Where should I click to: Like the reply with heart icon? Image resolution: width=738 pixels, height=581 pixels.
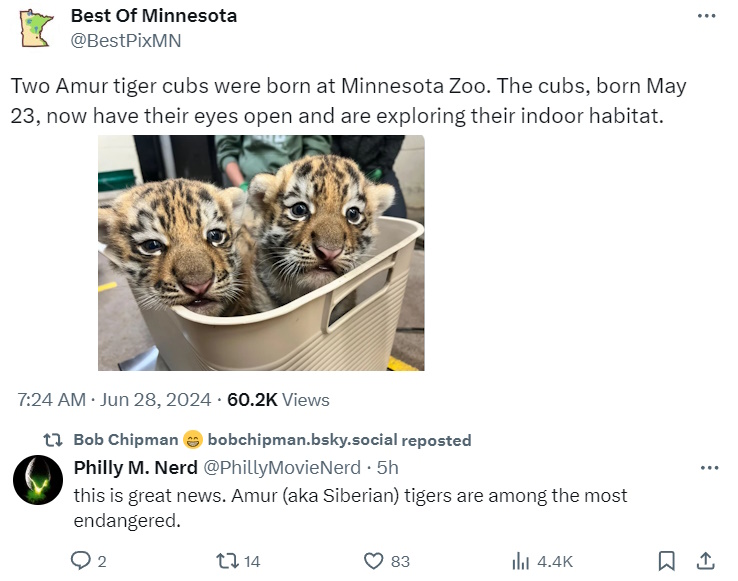[374, 561]
